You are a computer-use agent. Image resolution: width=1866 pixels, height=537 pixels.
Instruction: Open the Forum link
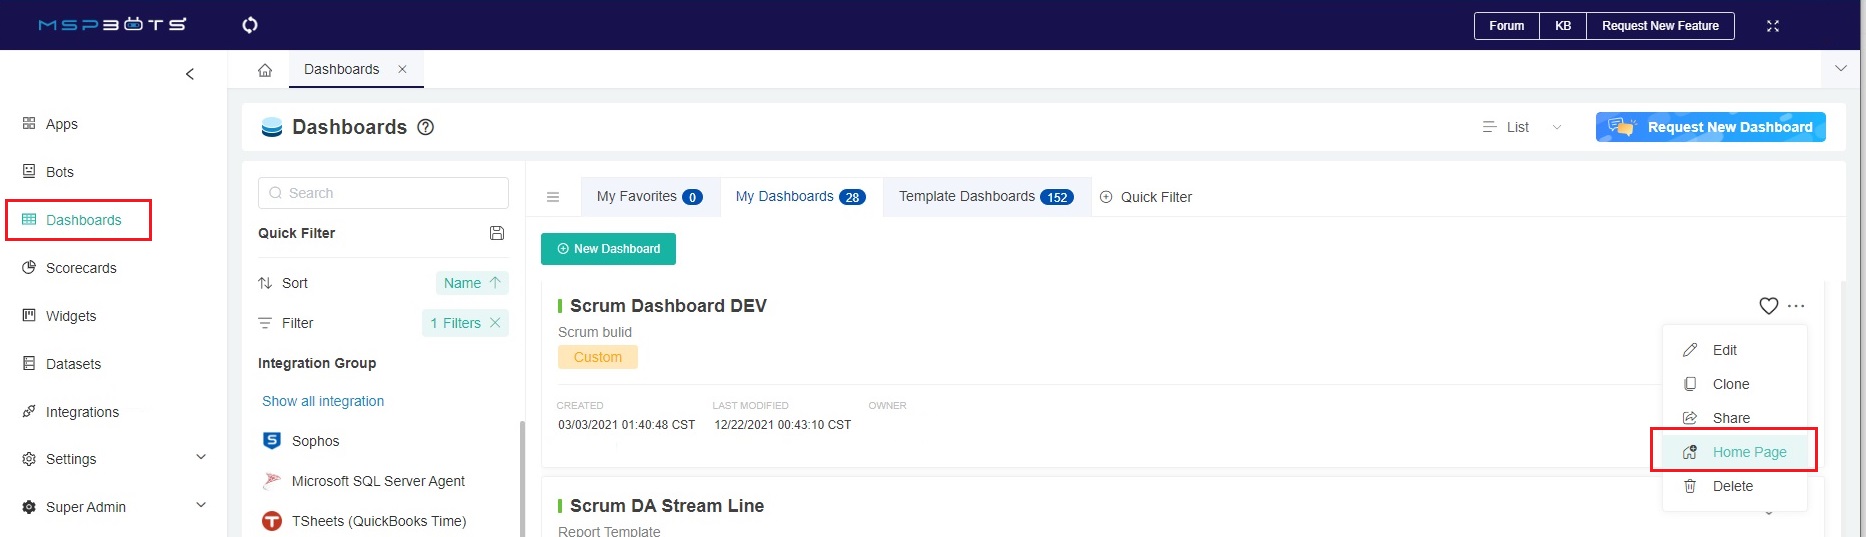pos(1506,26)
